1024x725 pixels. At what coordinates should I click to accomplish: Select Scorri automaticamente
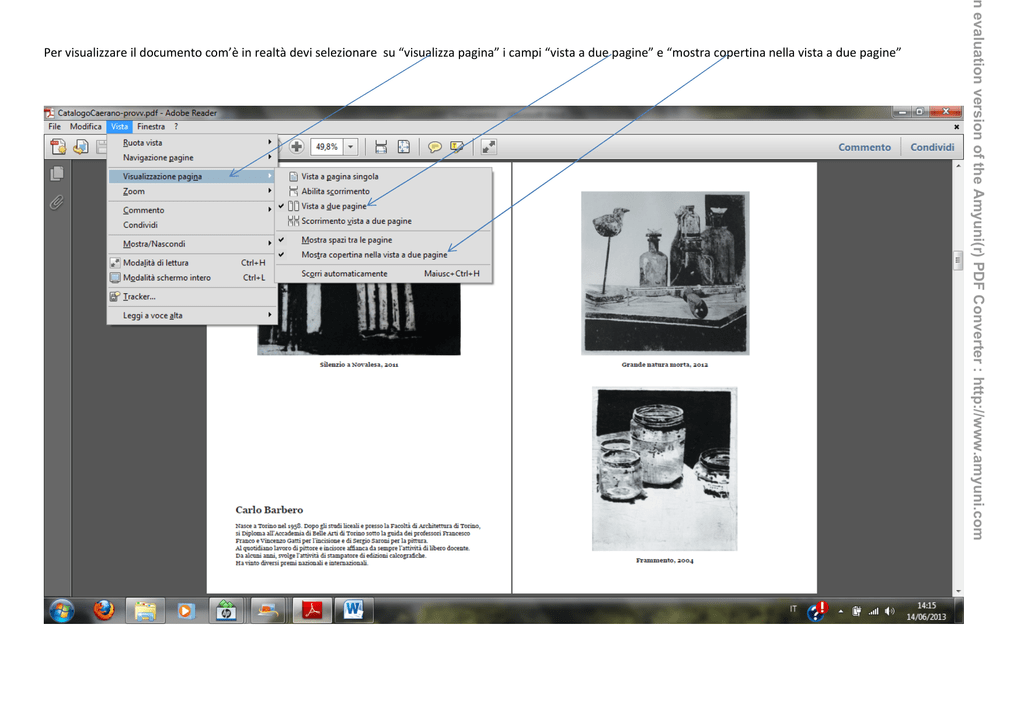coord(384,274)
